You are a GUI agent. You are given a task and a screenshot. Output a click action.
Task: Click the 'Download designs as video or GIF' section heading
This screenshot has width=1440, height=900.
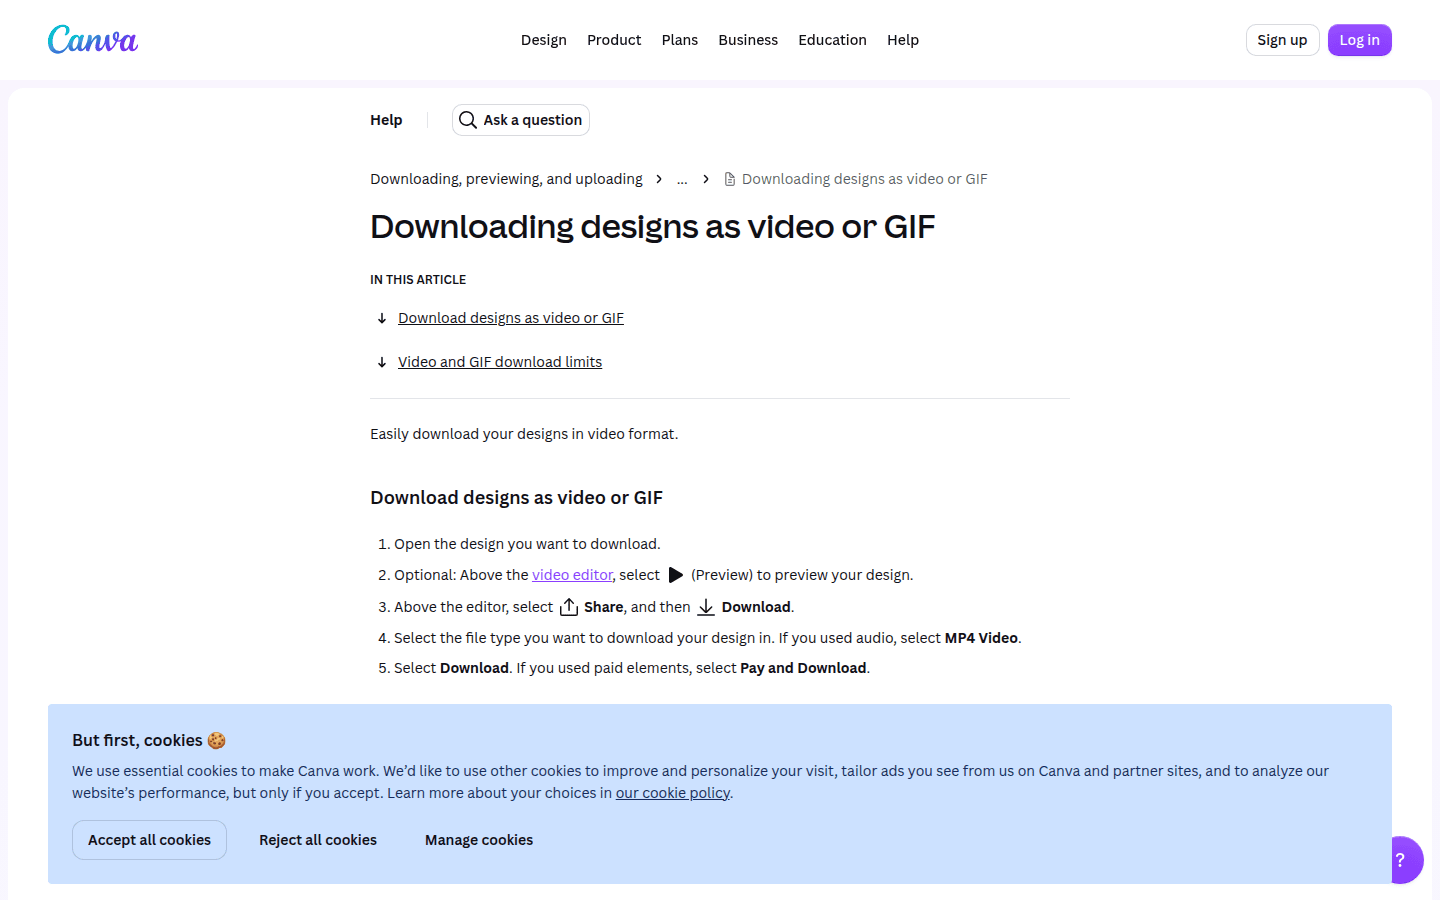[517, 498]
